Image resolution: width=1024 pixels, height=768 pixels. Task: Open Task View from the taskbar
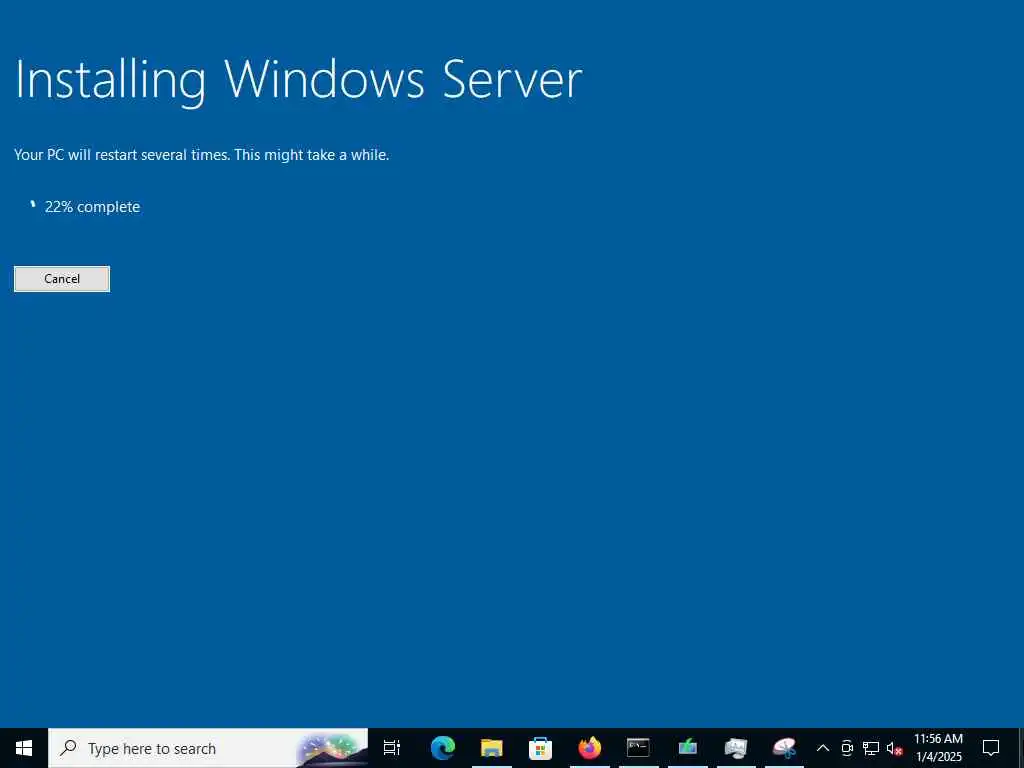tap(392, 748)
